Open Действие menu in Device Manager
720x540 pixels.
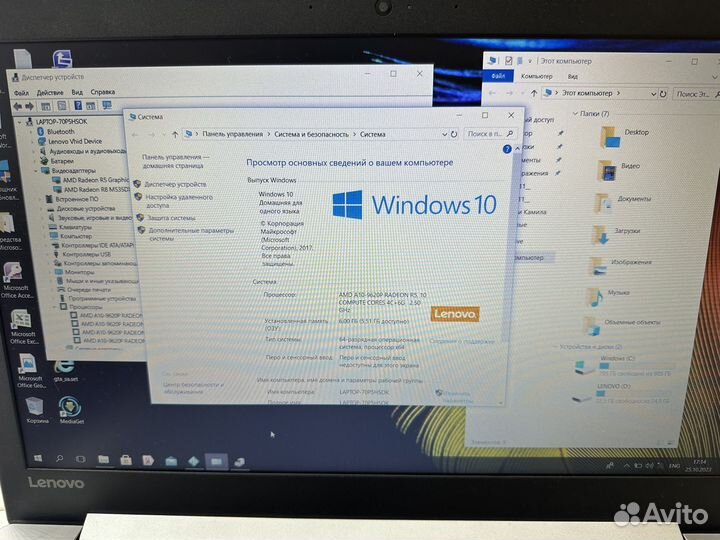[50, 92]
